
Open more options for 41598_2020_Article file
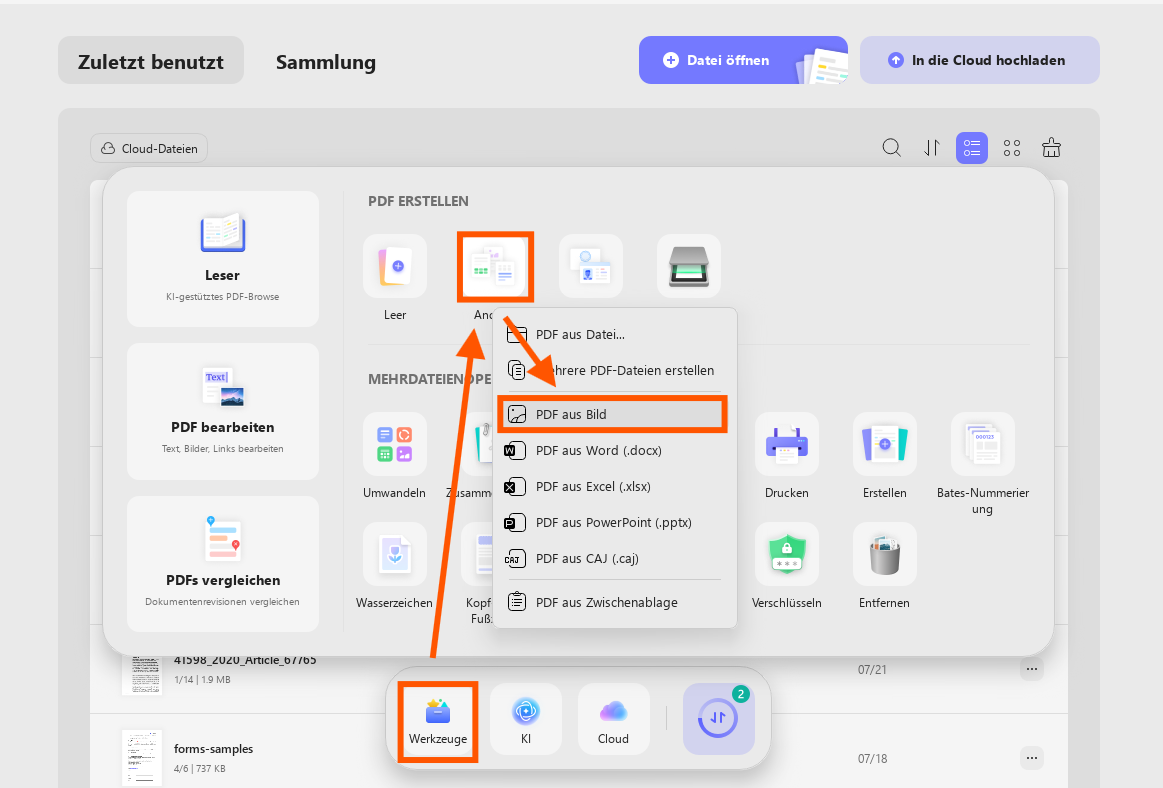(1031, 669)
